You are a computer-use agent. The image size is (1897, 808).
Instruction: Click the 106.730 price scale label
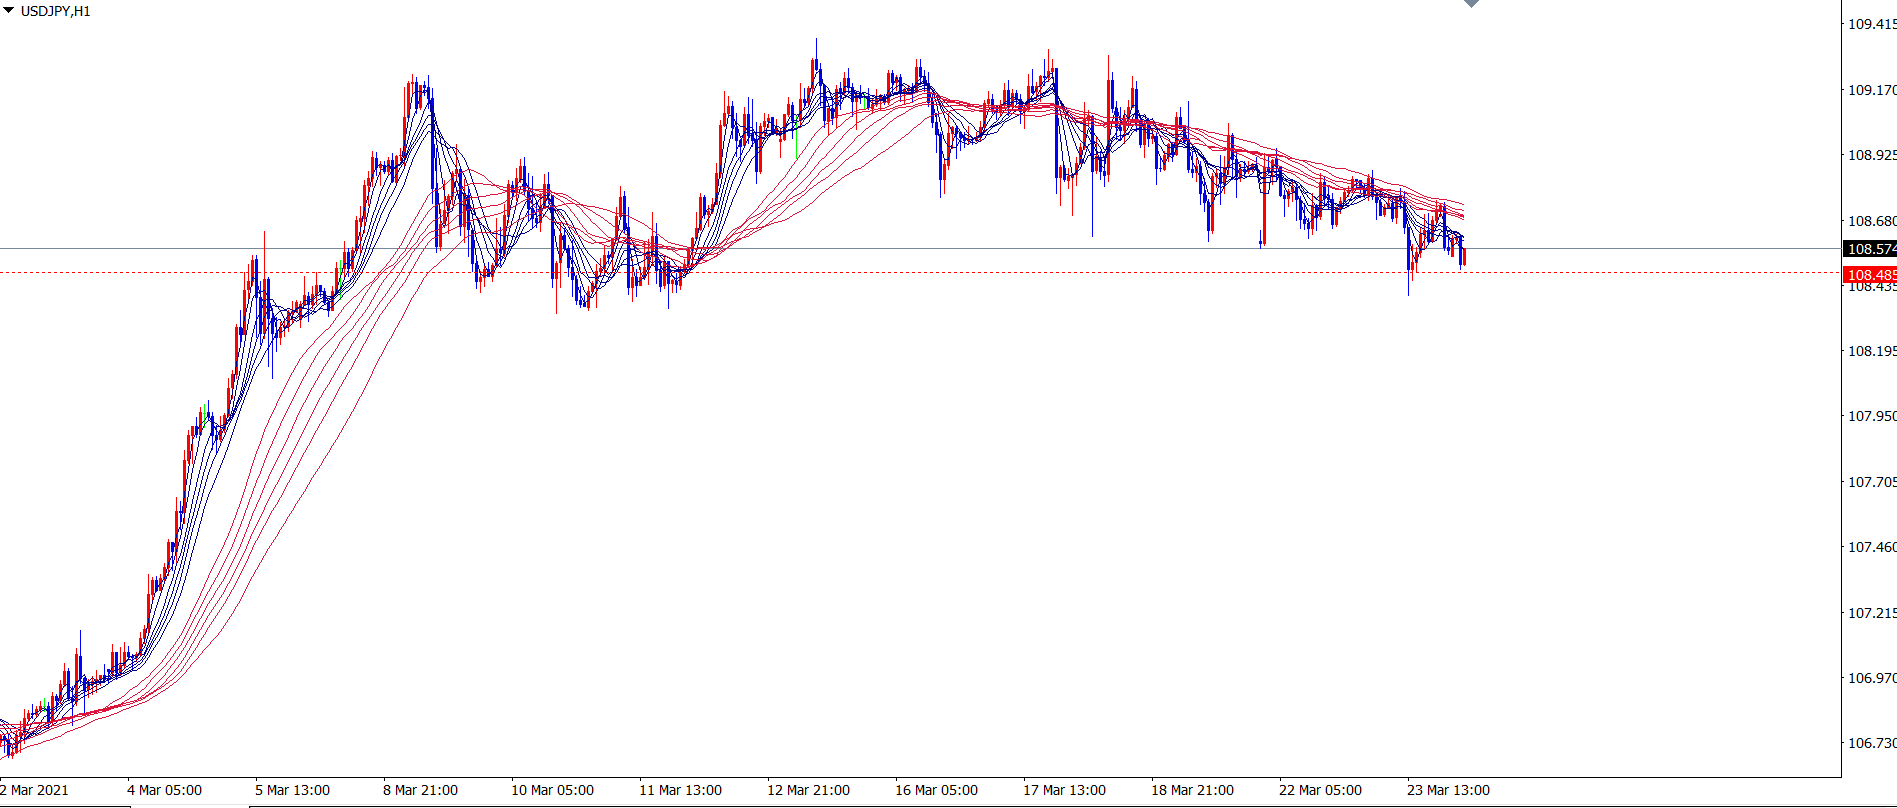pyautogui.click(x=1870, y=743)
